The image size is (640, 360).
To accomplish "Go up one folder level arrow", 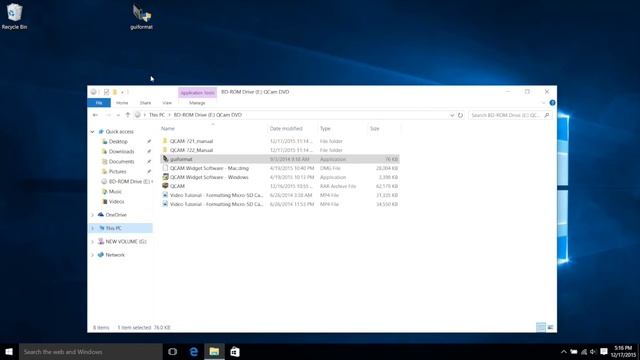I will 128,115.
